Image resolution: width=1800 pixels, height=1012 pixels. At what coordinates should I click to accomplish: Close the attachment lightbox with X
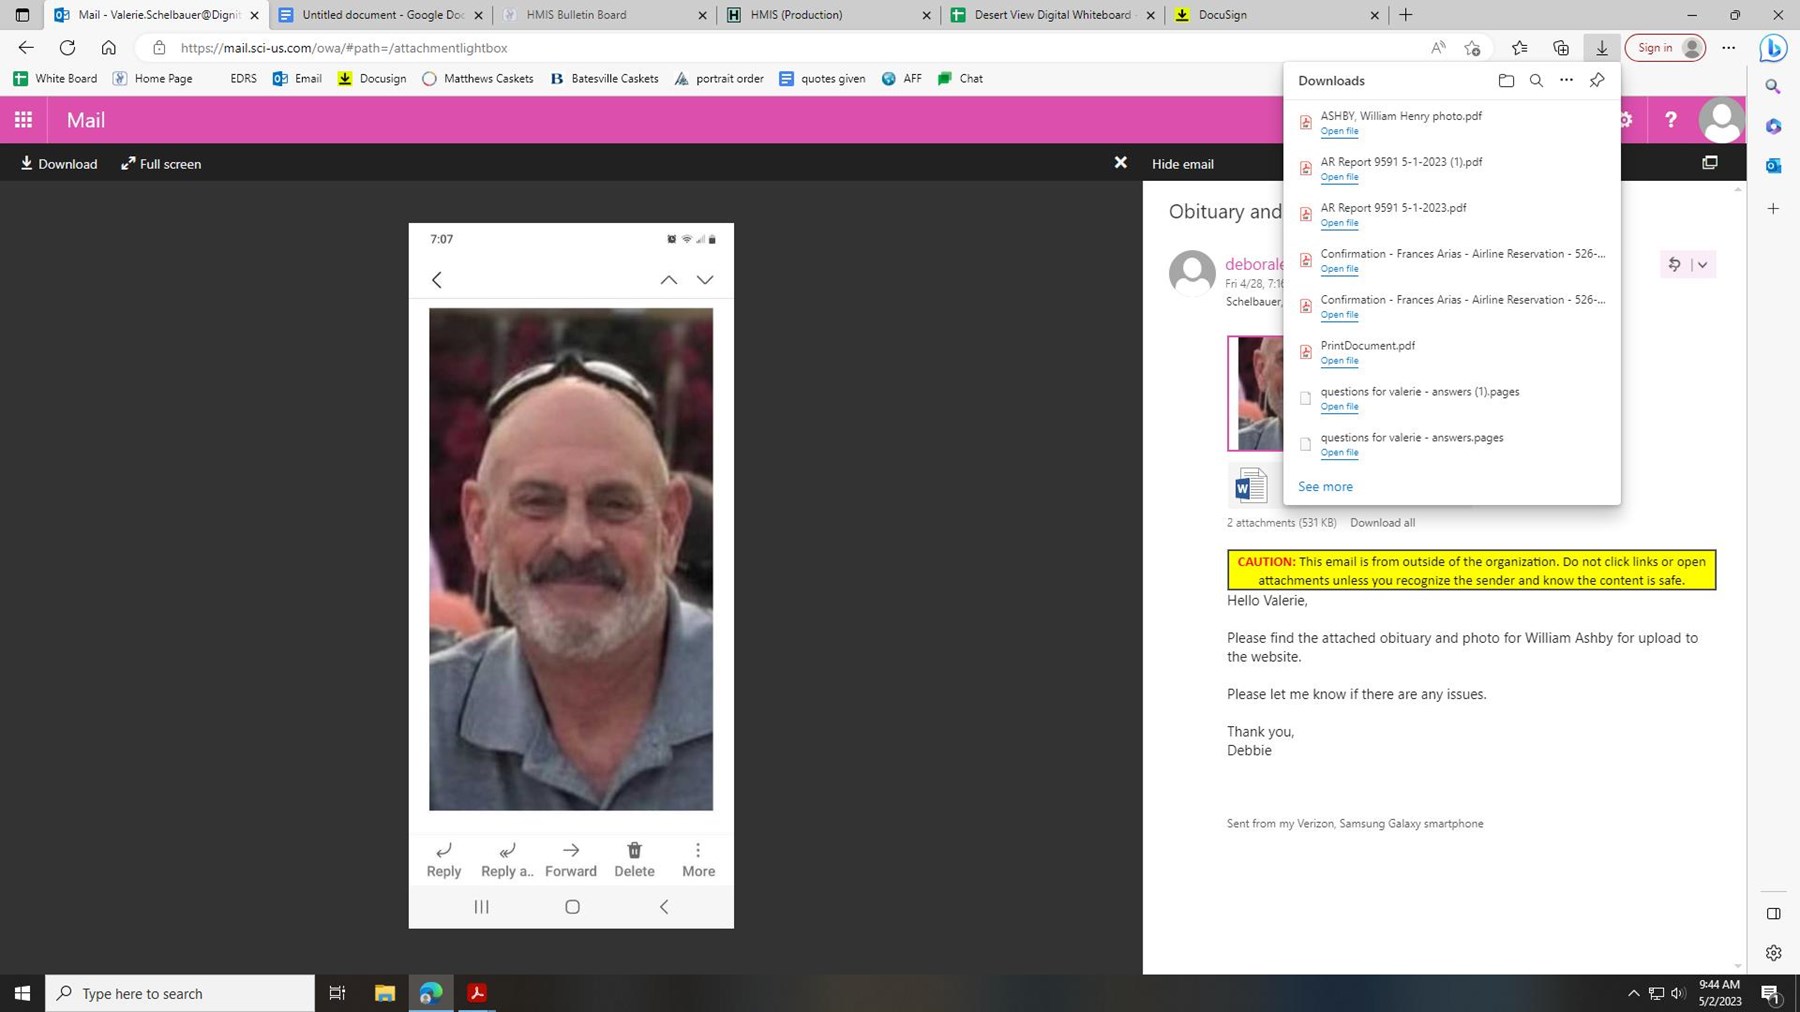(1120, 163)
